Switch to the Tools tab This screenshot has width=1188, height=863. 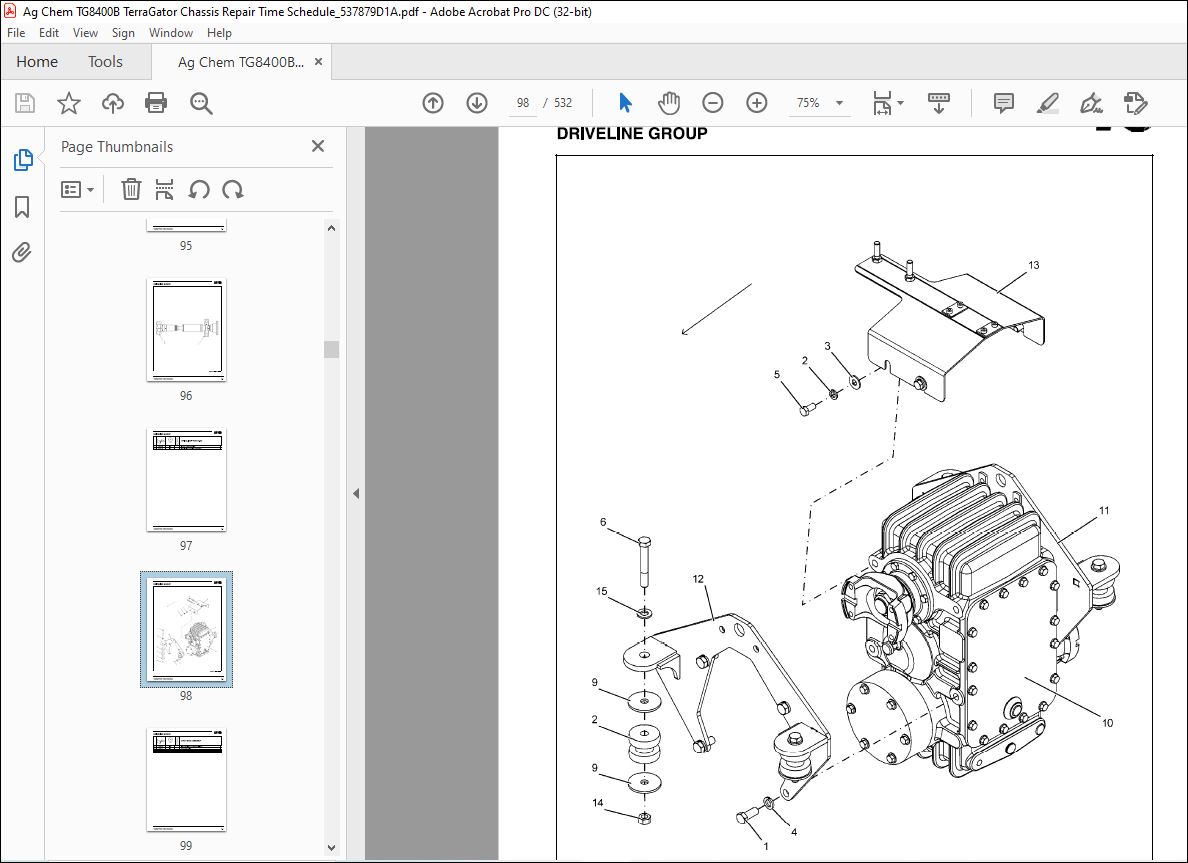pos(105,62)
